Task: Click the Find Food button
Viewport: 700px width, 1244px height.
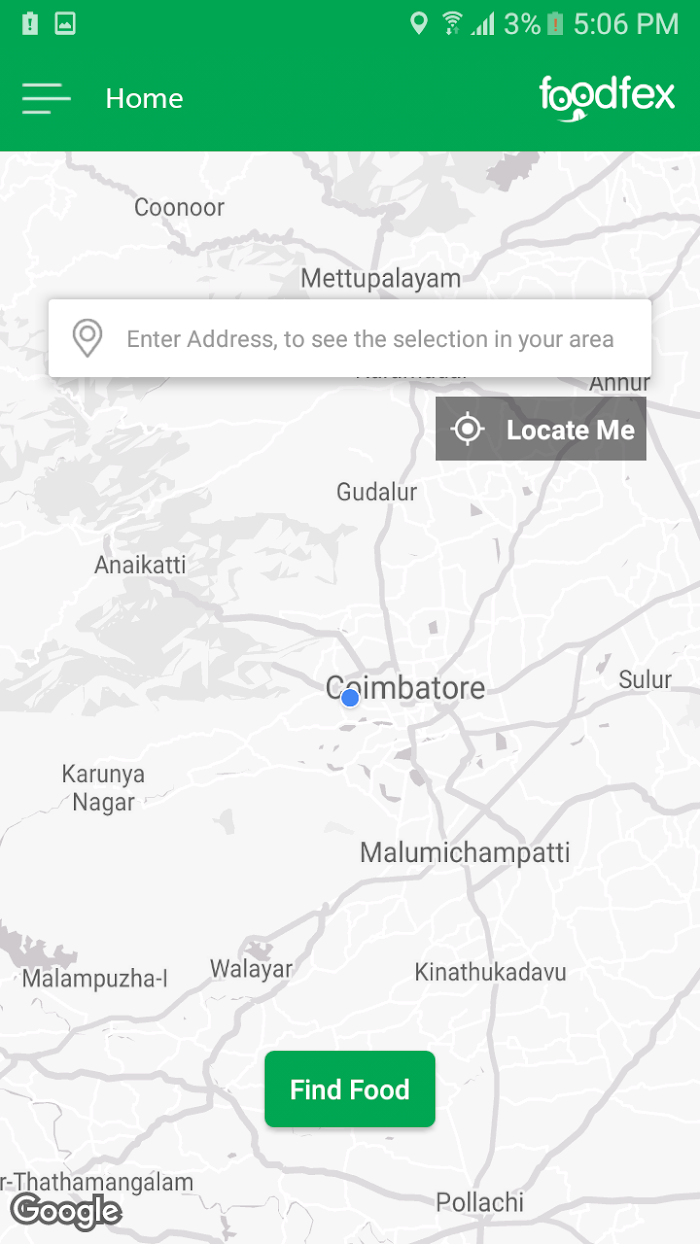Action: (x=350, y=1089)
